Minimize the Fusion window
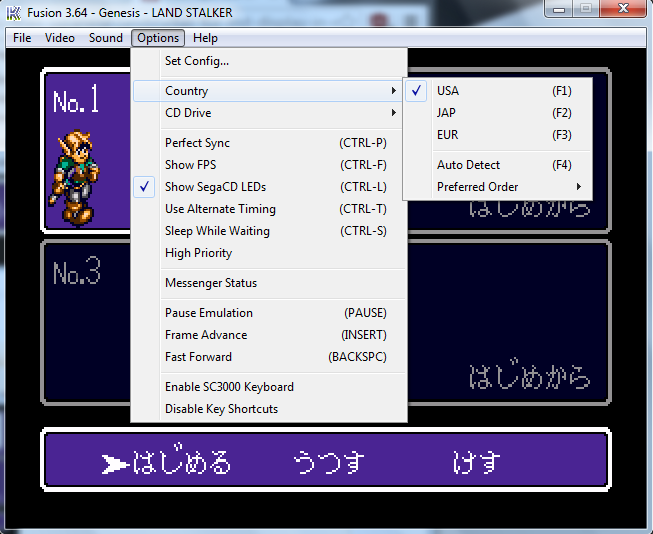 click(559, 9)
